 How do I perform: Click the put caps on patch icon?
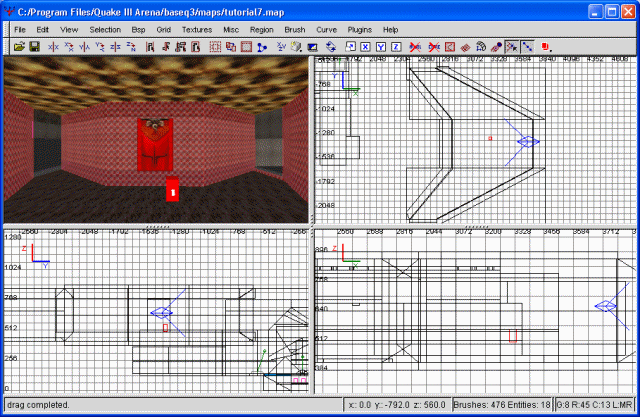point(496,47)
